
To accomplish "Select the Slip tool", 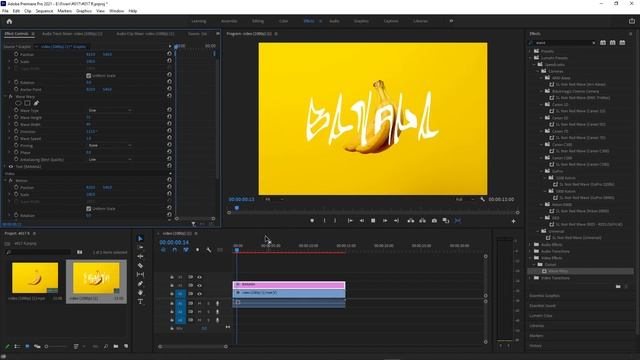I will coord(140,274).
